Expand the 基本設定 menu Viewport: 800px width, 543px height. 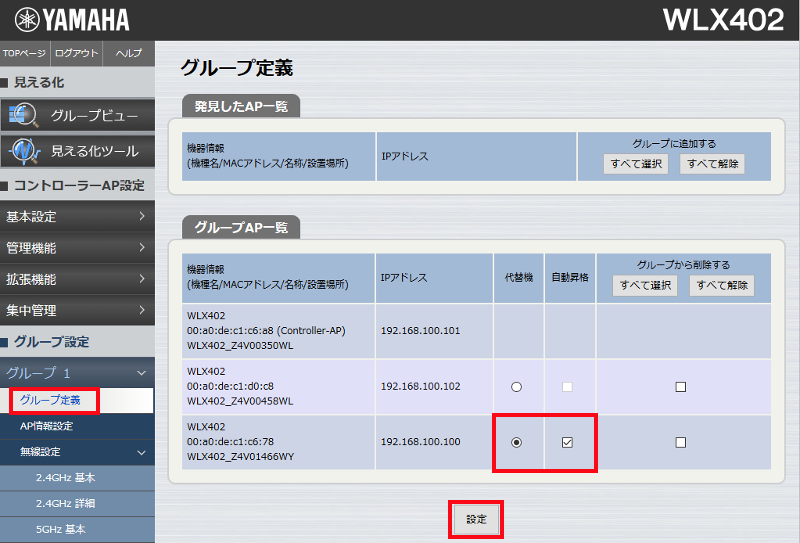77,217
